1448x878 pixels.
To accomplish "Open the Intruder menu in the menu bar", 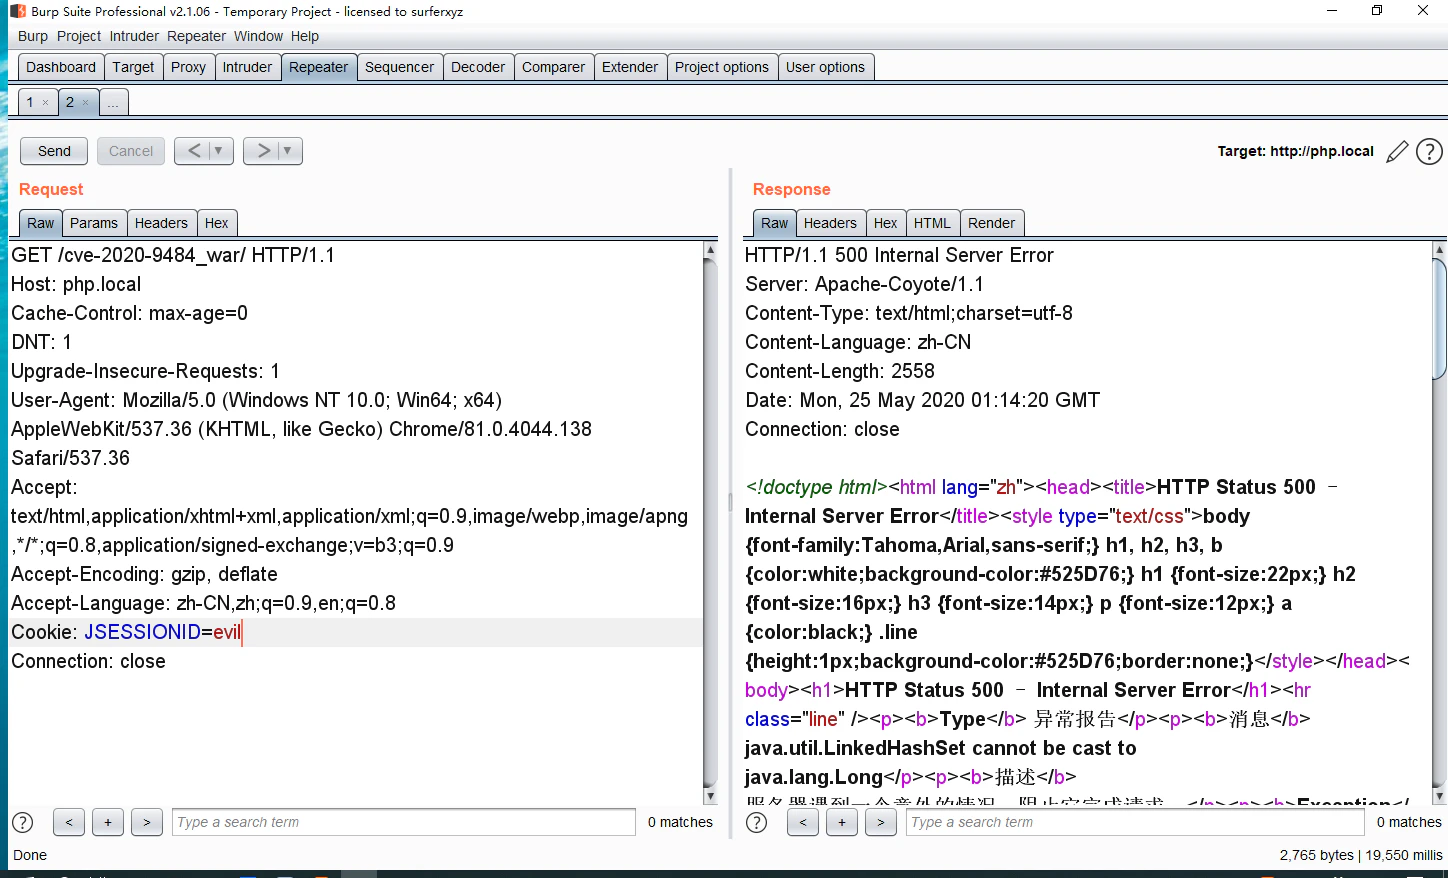I will 134,36.
